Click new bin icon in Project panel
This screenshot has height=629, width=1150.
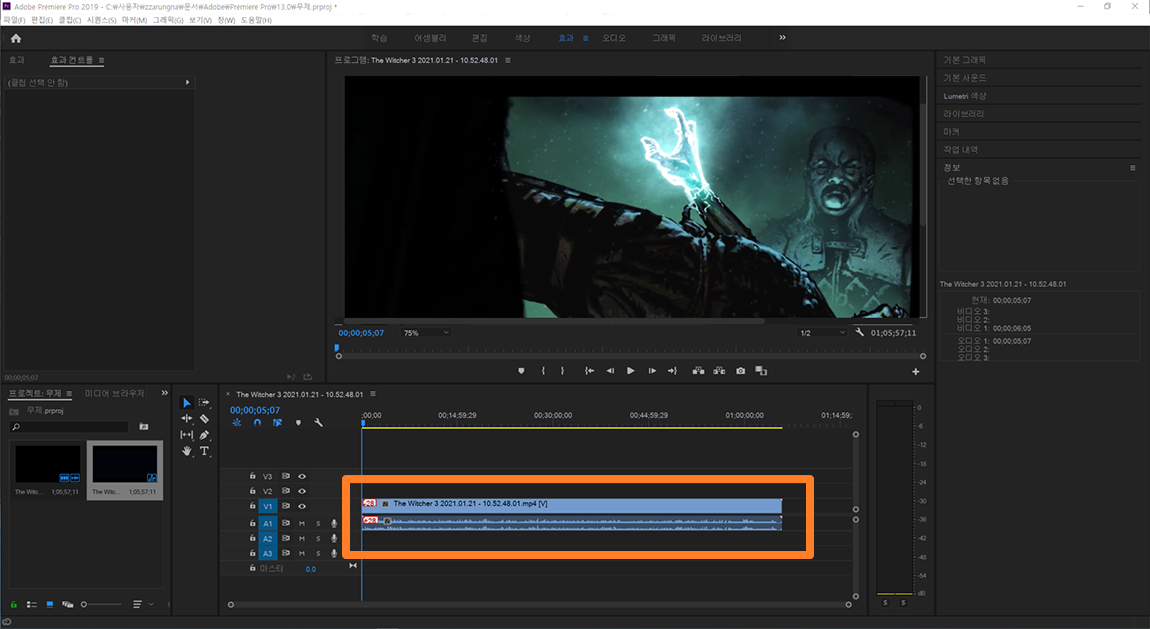point(144,426)
